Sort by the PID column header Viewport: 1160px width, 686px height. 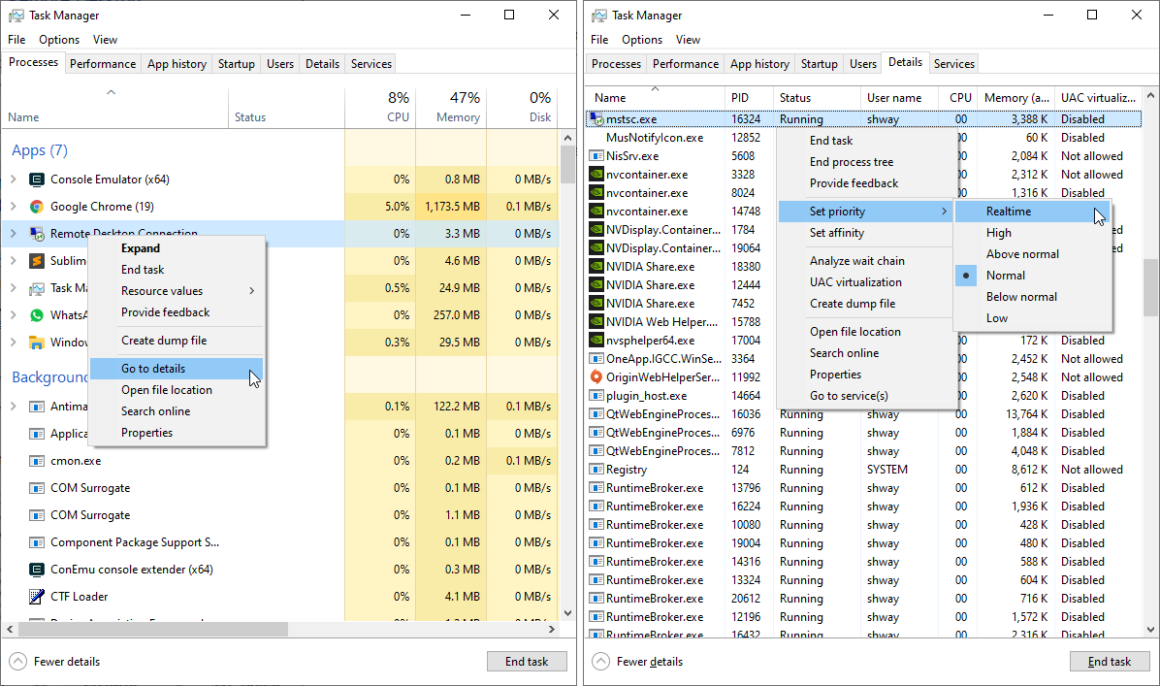tap(749, 98)
